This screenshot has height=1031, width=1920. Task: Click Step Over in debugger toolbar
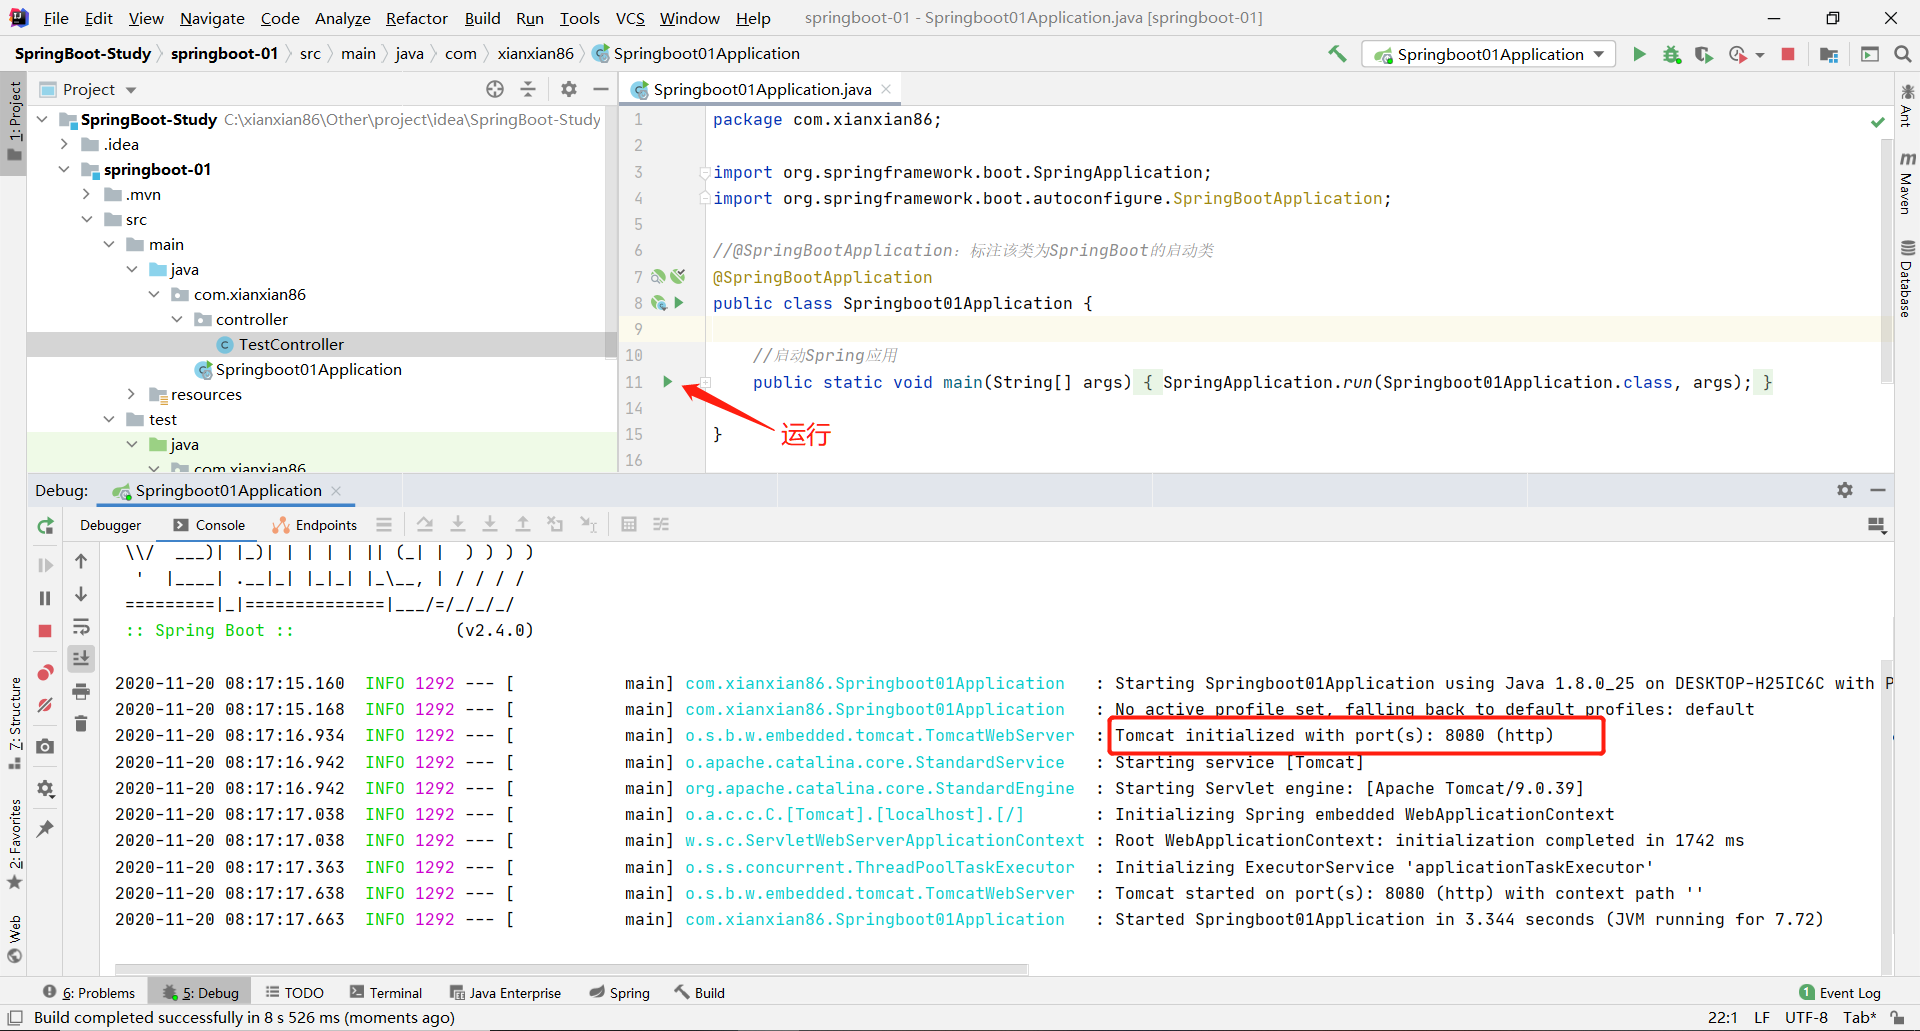point(425,524)
